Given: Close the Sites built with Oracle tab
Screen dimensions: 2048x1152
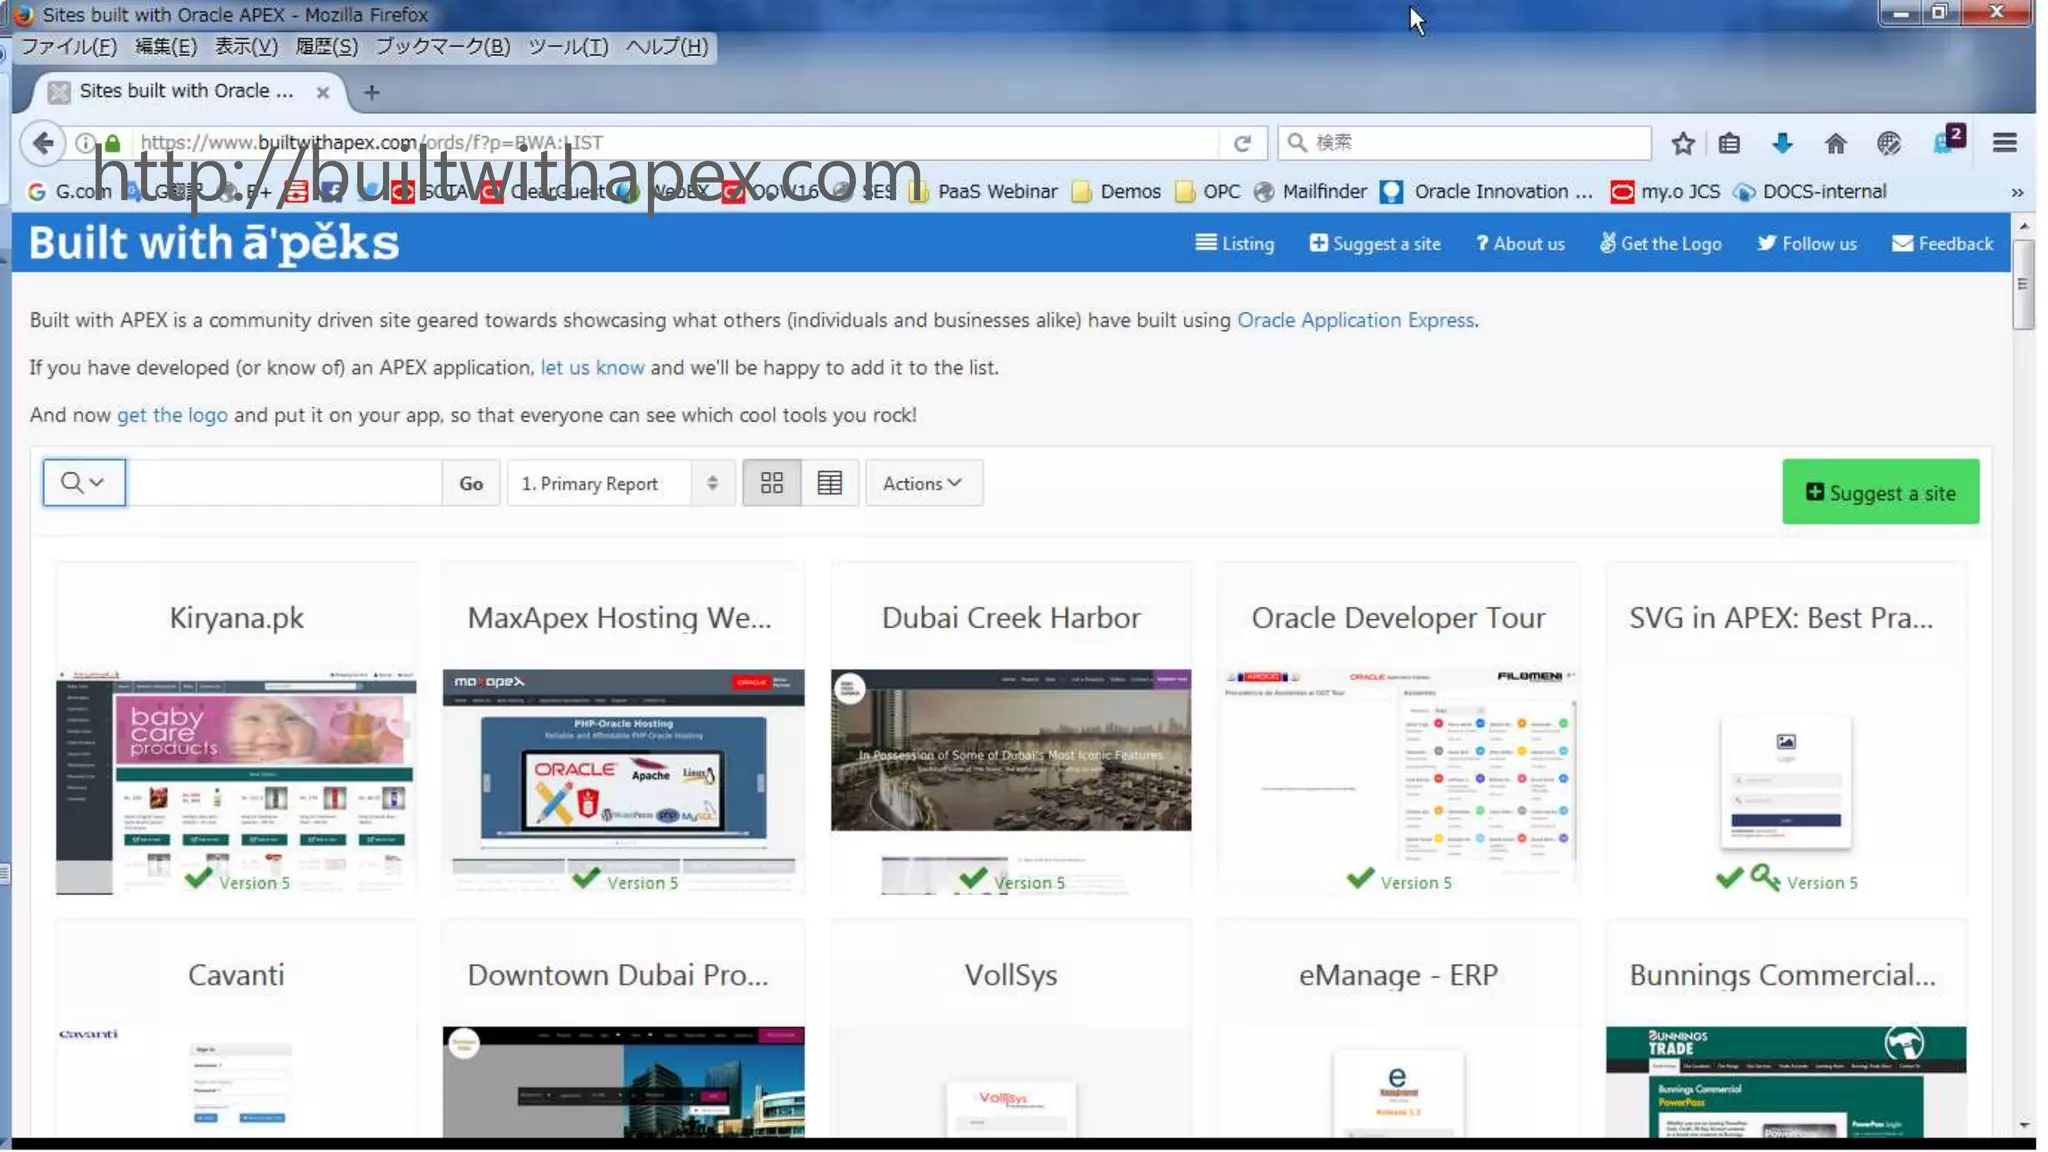Looking at the screenshot, I should click(322, 92).
